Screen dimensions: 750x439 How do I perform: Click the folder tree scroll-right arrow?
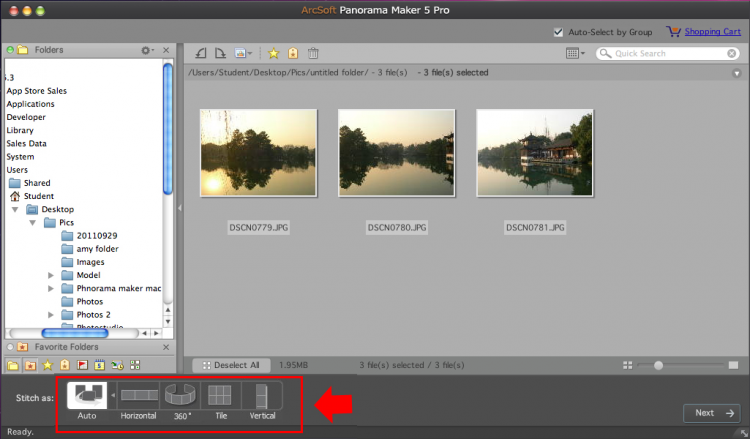click(x=156, y=333)
